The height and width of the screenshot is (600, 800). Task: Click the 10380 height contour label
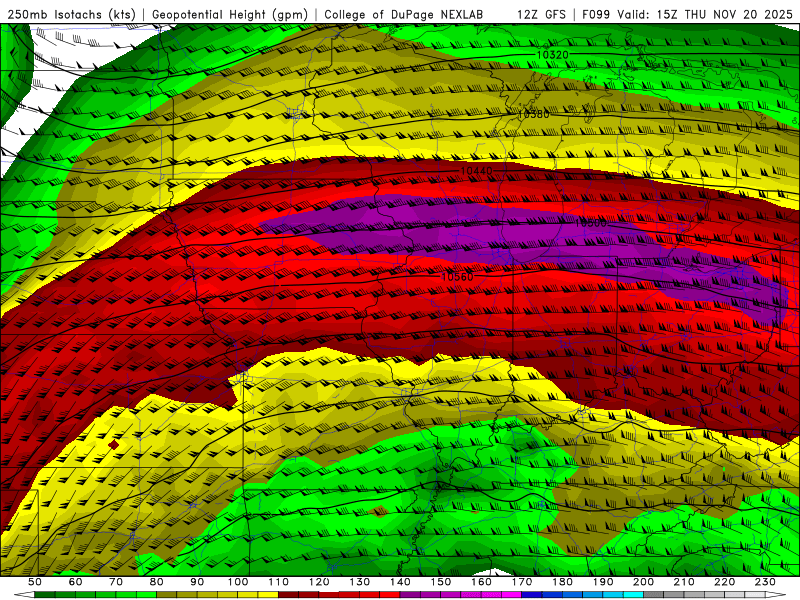[x=534, y=114]
